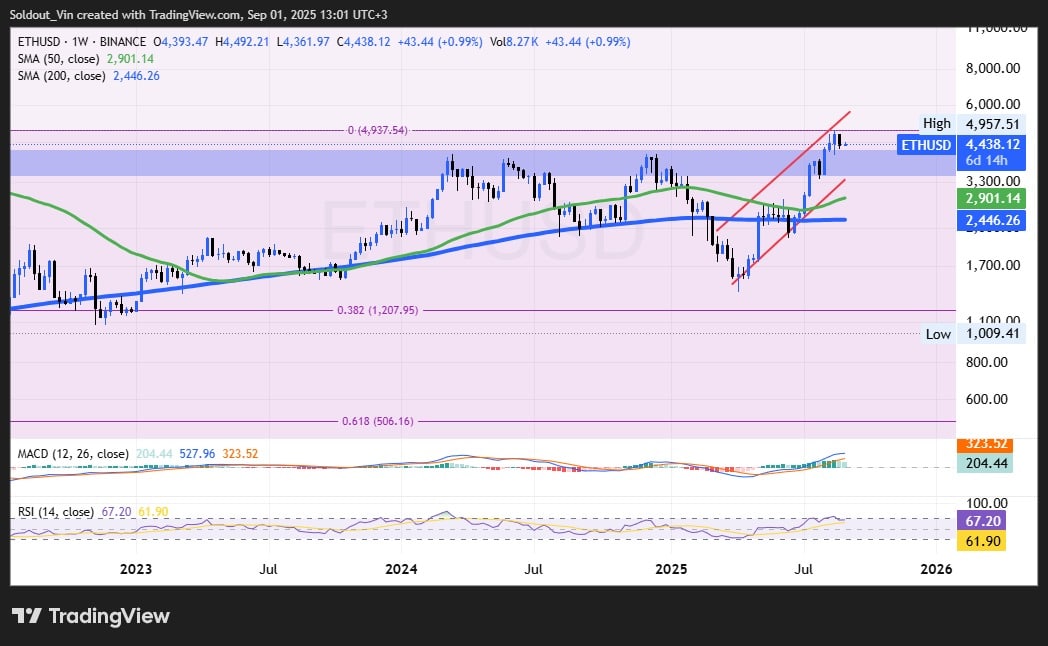Click the green 2,901.14 SMA price tag
Screen dimensions: 1048x646
click(993, 199)
